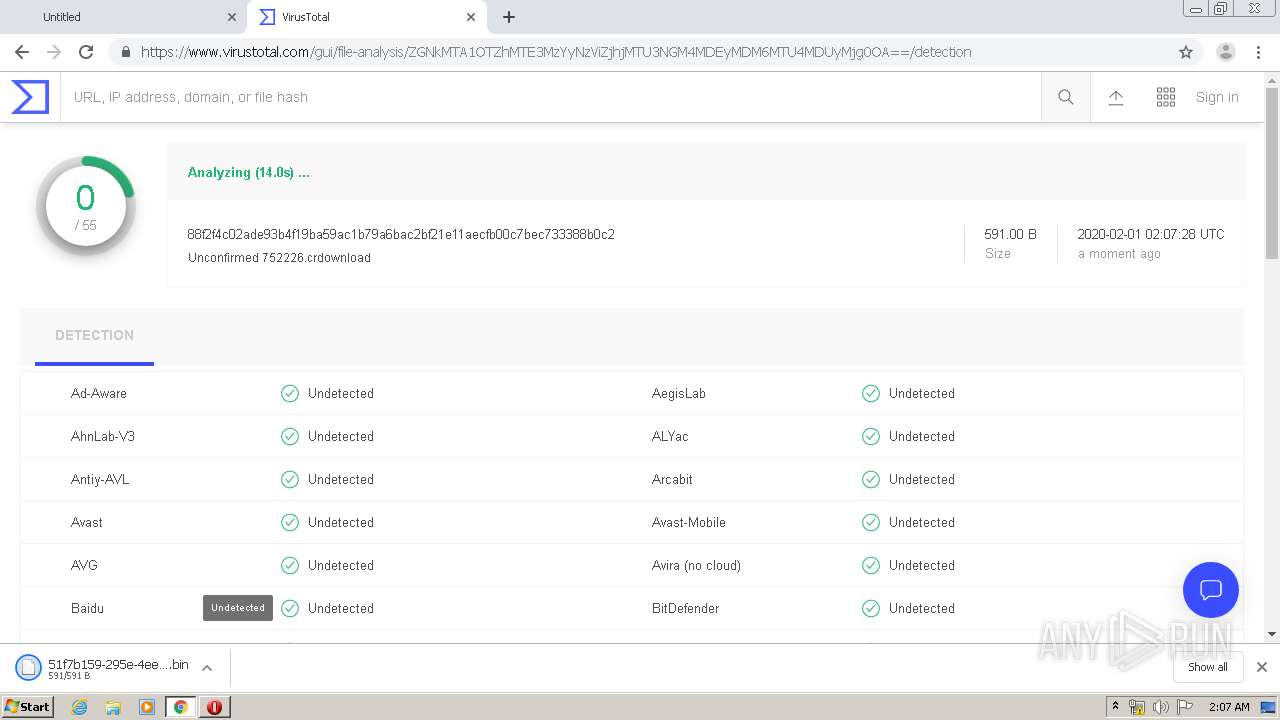Bookmark this page with star icon

pyautogui.click(x=1186, y=52)
